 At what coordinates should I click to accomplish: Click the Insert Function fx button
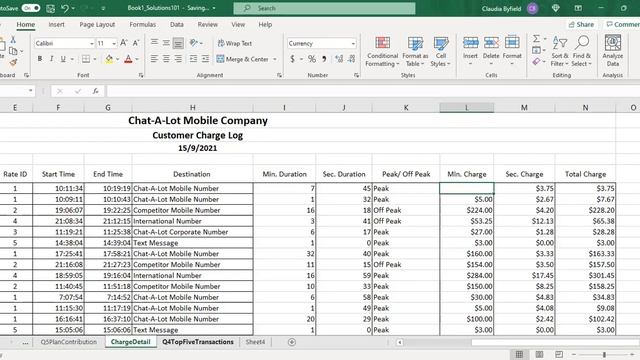click(95, 91)
